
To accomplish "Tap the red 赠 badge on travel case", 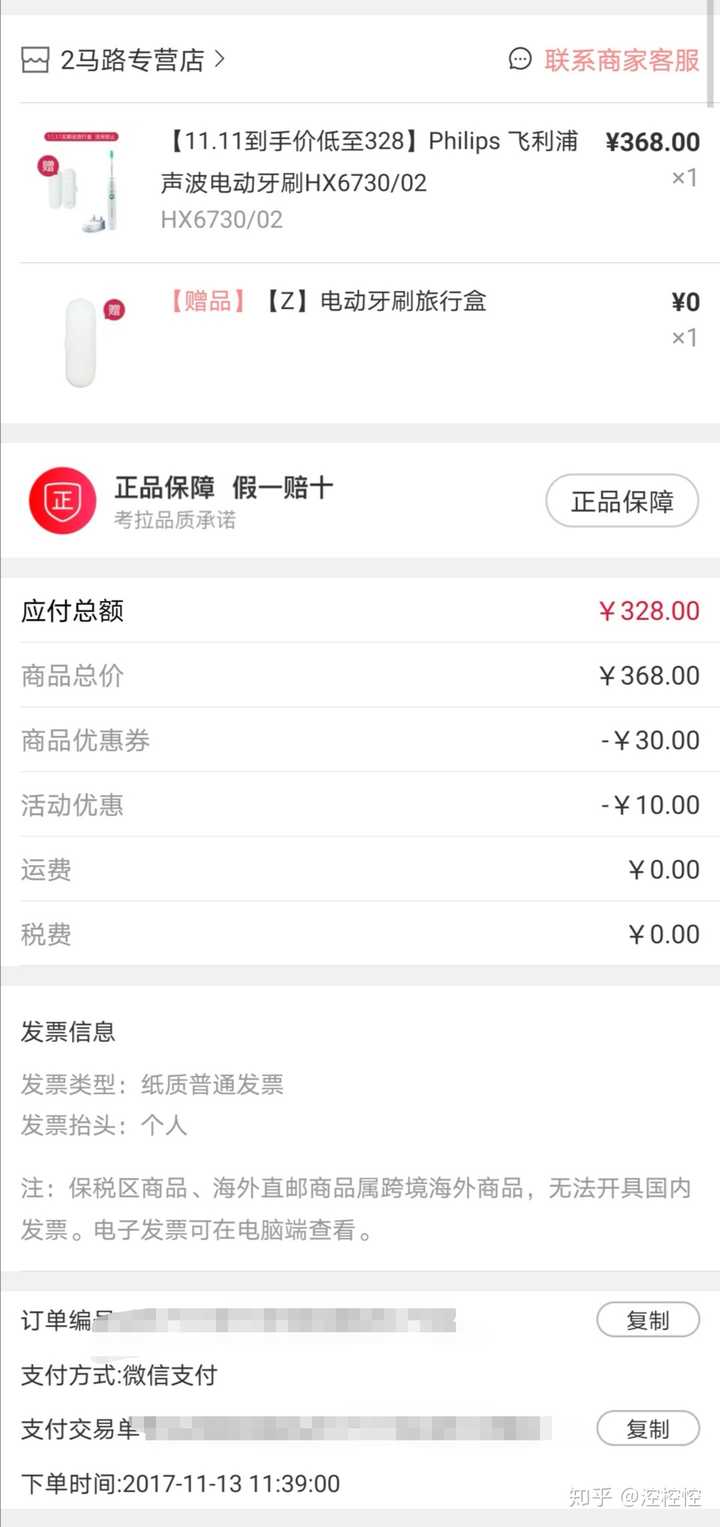I will point(115,310).
